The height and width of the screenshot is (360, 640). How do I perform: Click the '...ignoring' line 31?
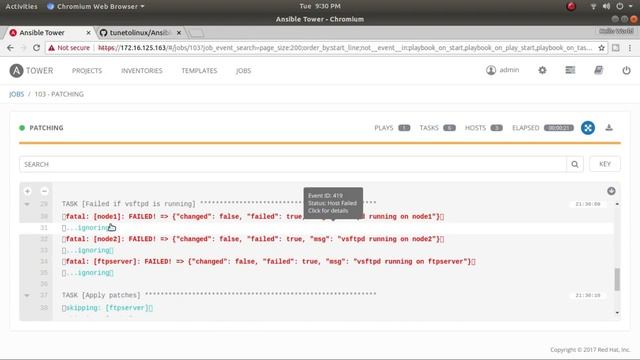click(88, 228)
